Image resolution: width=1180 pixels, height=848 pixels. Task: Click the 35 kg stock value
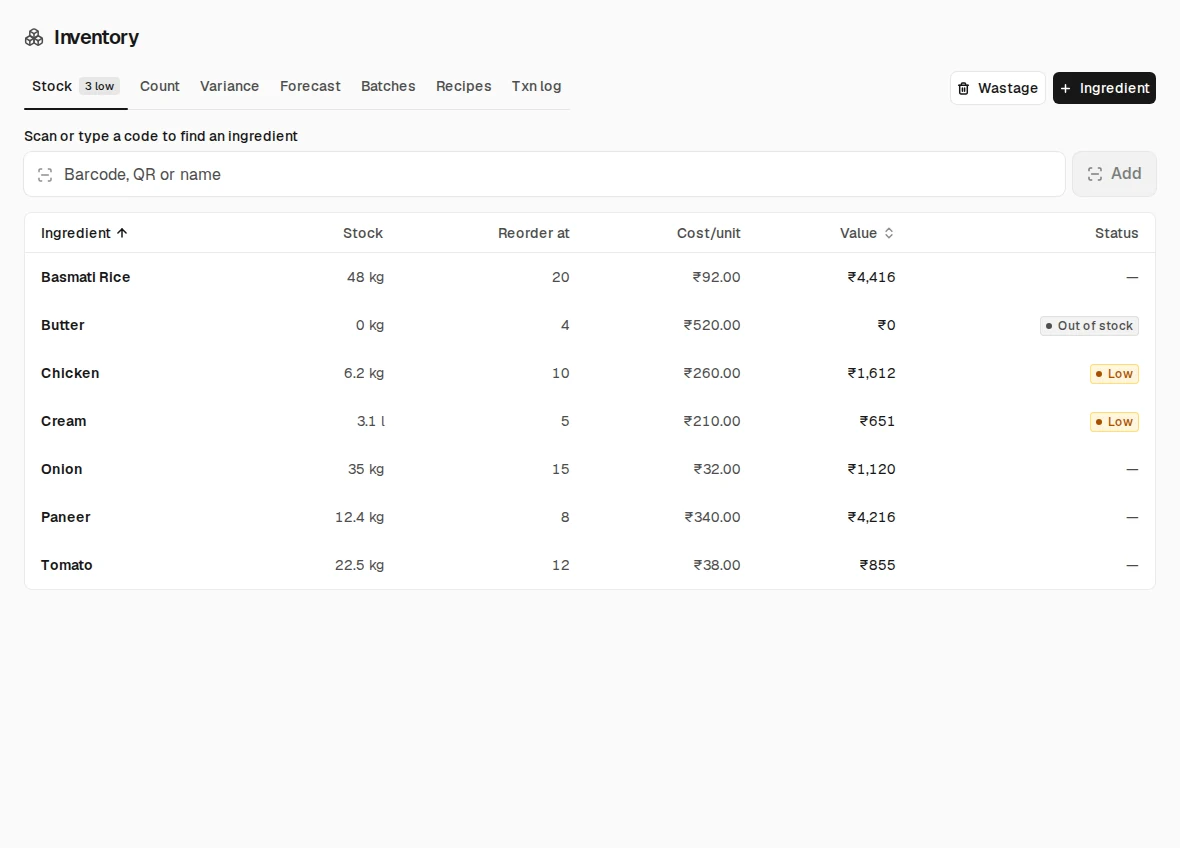(366, 470)
